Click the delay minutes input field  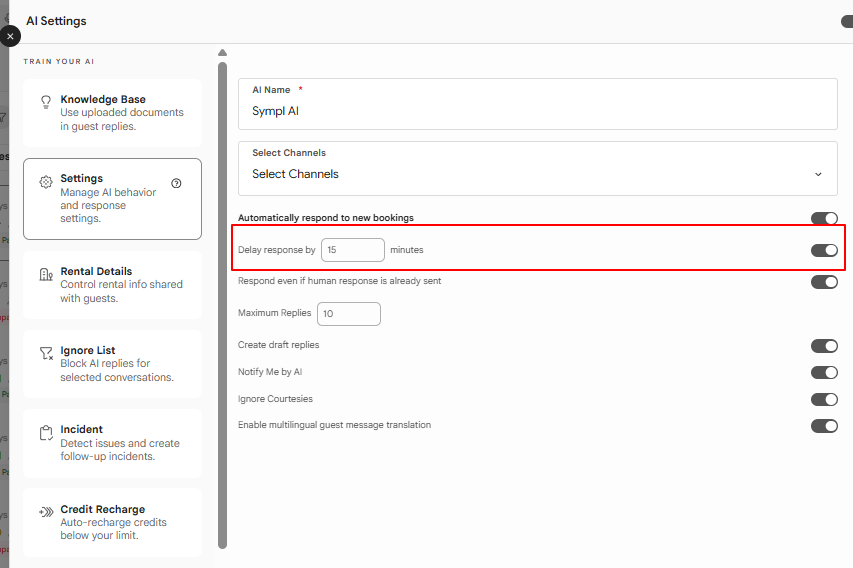coord(353,250)
